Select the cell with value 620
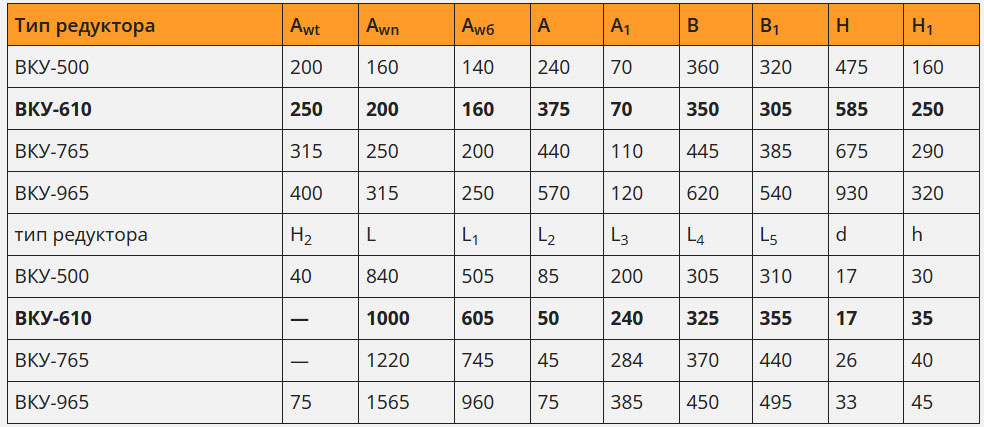Screen dimensions: 984x427 click(x=703, y=193)
